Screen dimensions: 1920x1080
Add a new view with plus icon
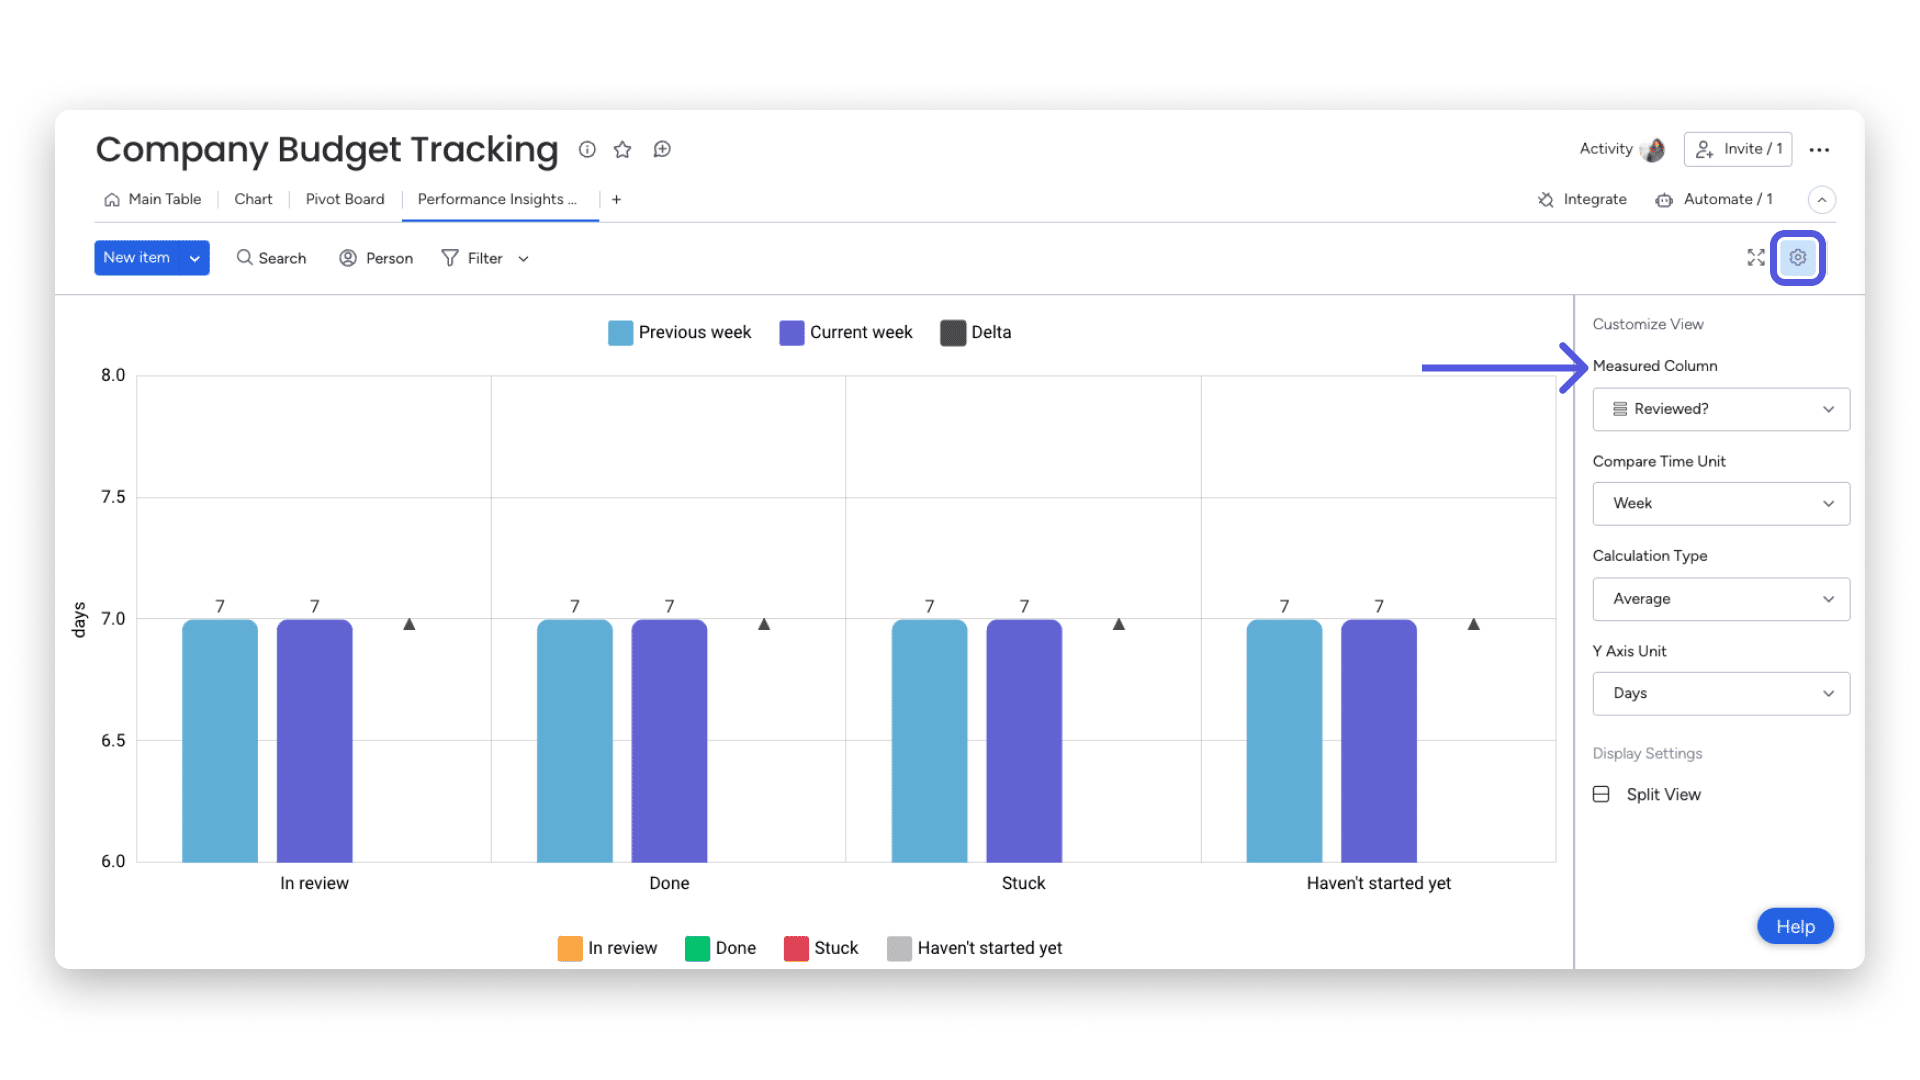click(616, 199)
